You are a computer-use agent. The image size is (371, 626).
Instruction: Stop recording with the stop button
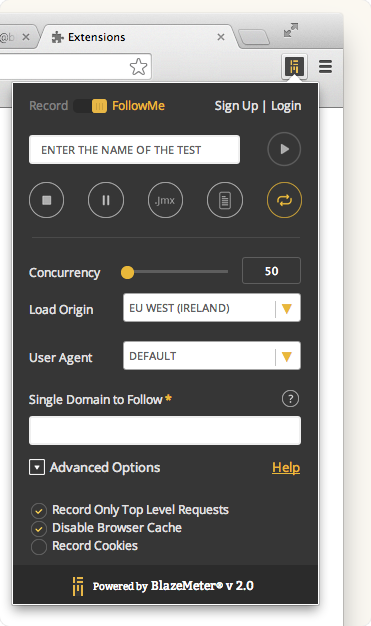pyautogui.click(x=46, y=200)
